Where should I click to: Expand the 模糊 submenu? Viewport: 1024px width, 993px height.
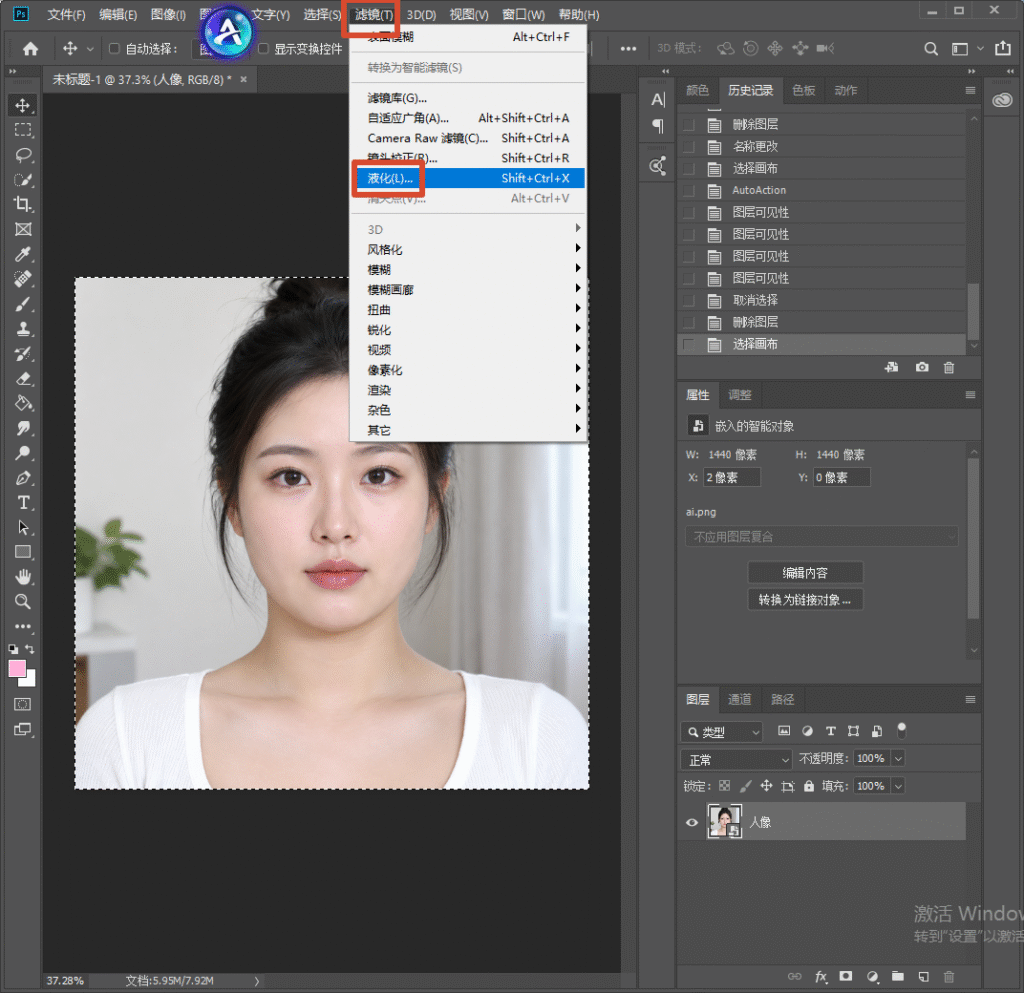468,270
